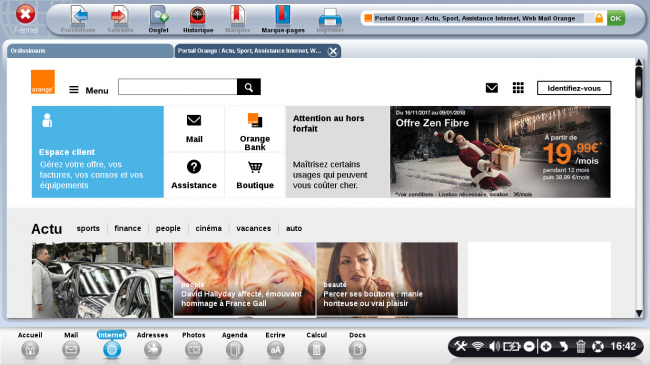The image size is (650, 365).
Task: Open David Hallyday article
Action: pyautogui.click(x=245, y=279)
